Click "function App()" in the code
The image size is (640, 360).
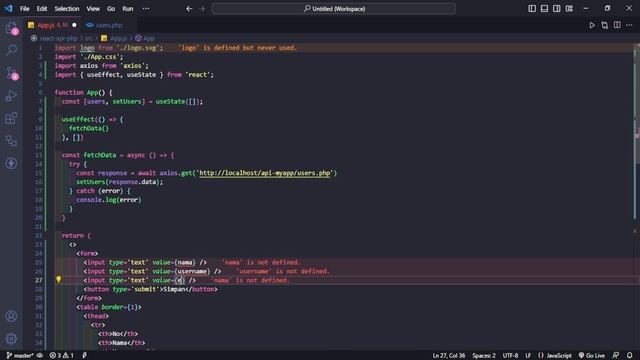(80, 93)
